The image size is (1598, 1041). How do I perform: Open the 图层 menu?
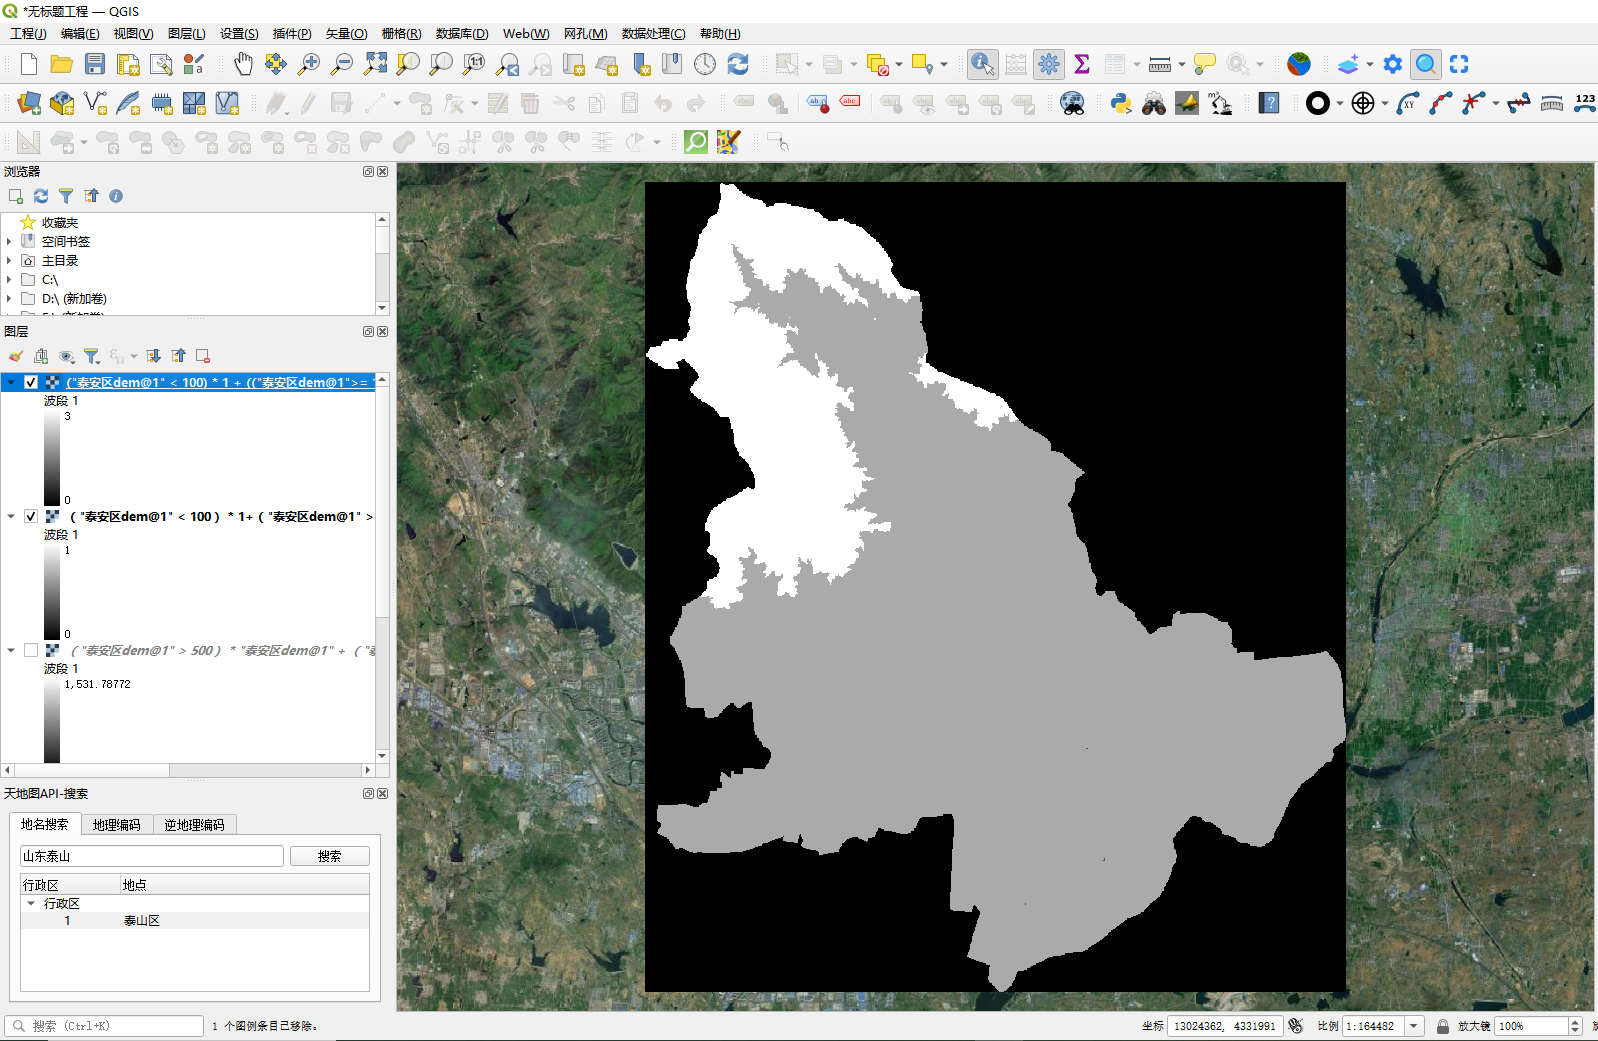coord(187,33)
